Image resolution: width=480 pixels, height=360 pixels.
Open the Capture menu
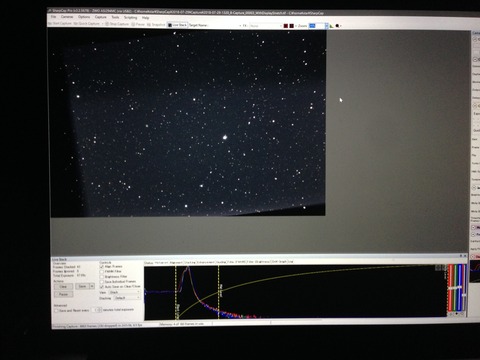100,17
